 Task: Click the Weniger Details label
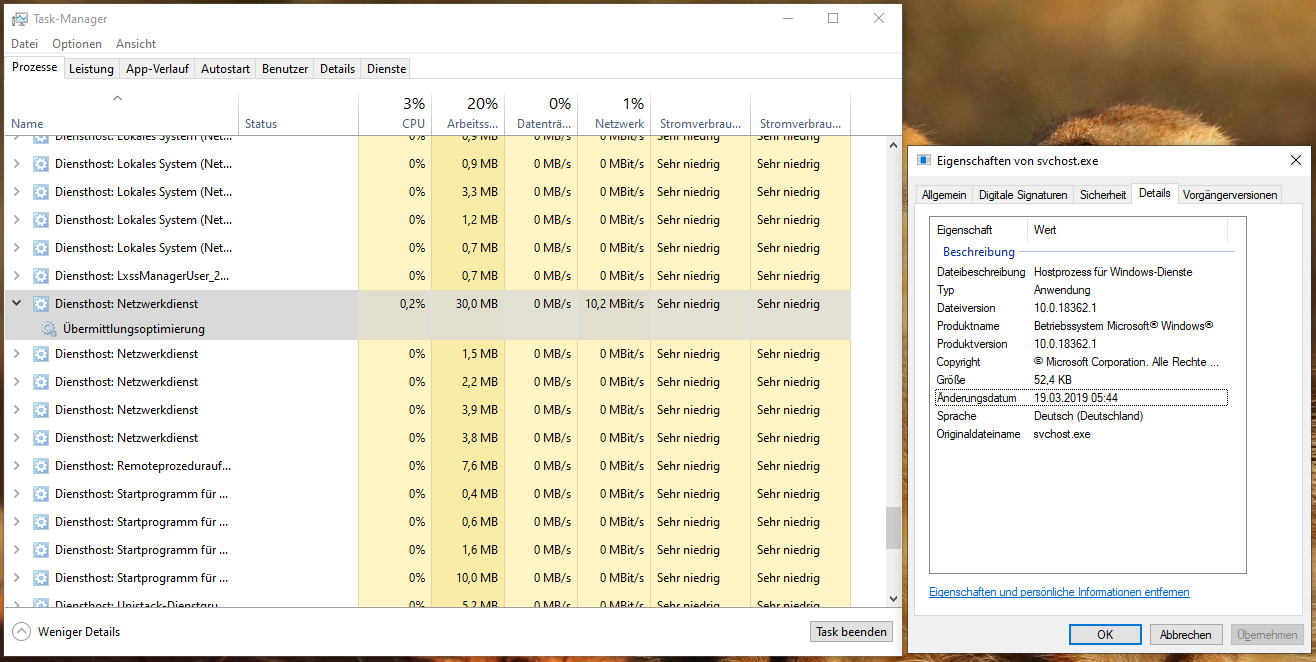pos(79,632)
